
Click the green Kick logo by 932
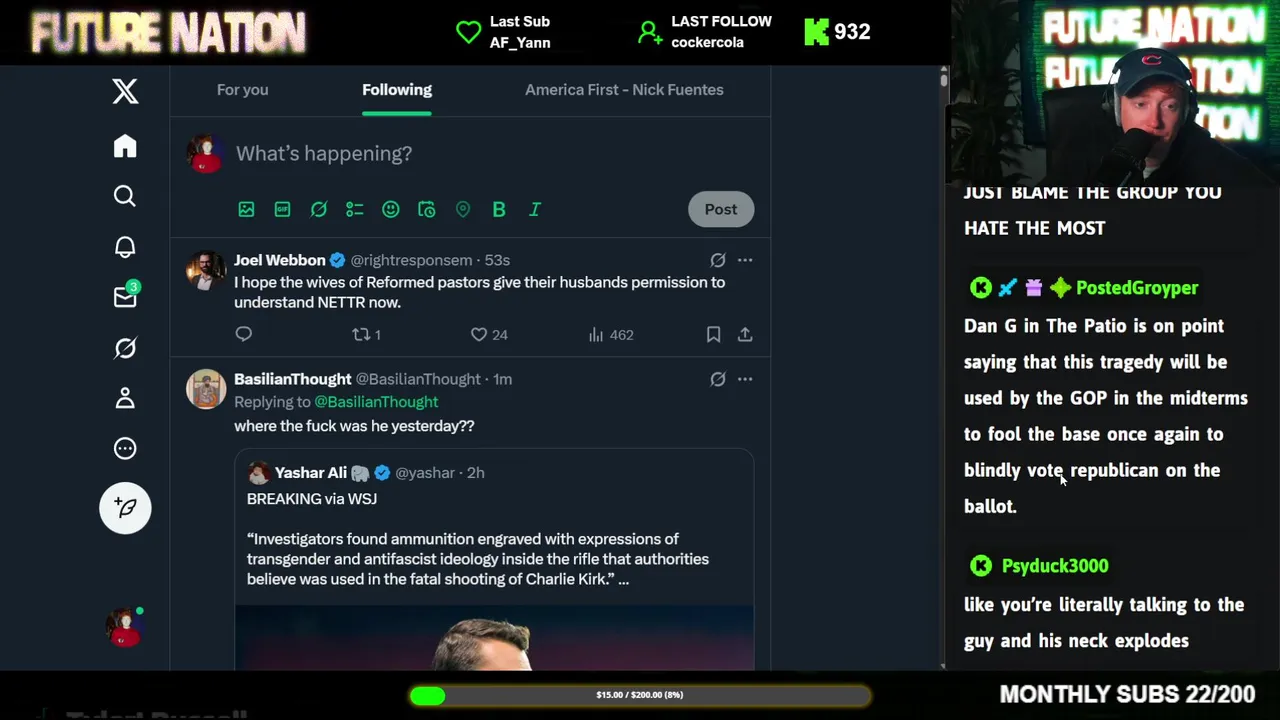(816, 32)
